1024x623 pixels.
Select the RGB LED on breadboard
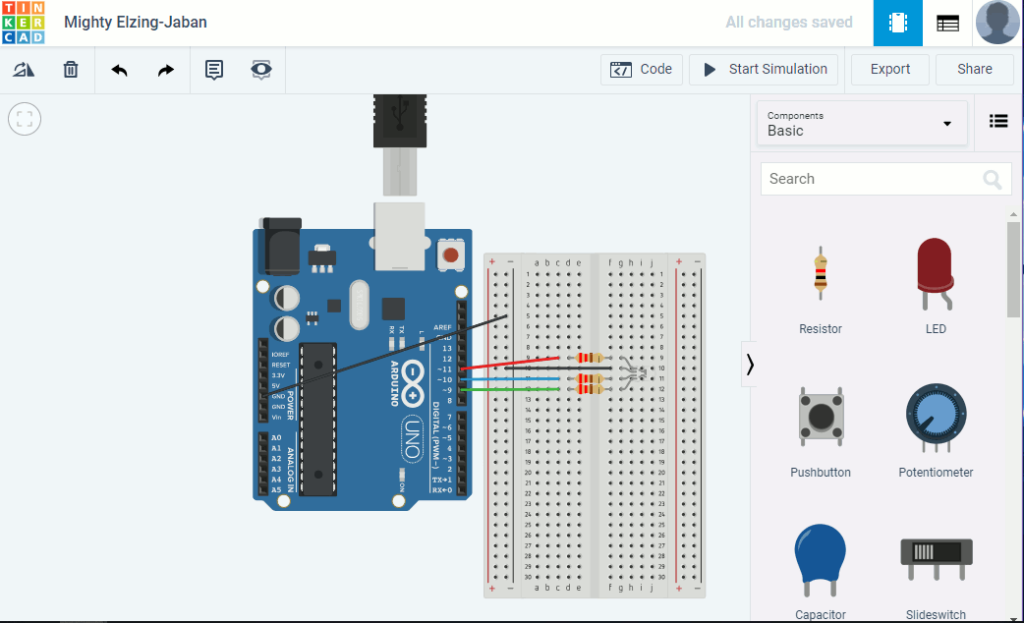click(632, 374)
